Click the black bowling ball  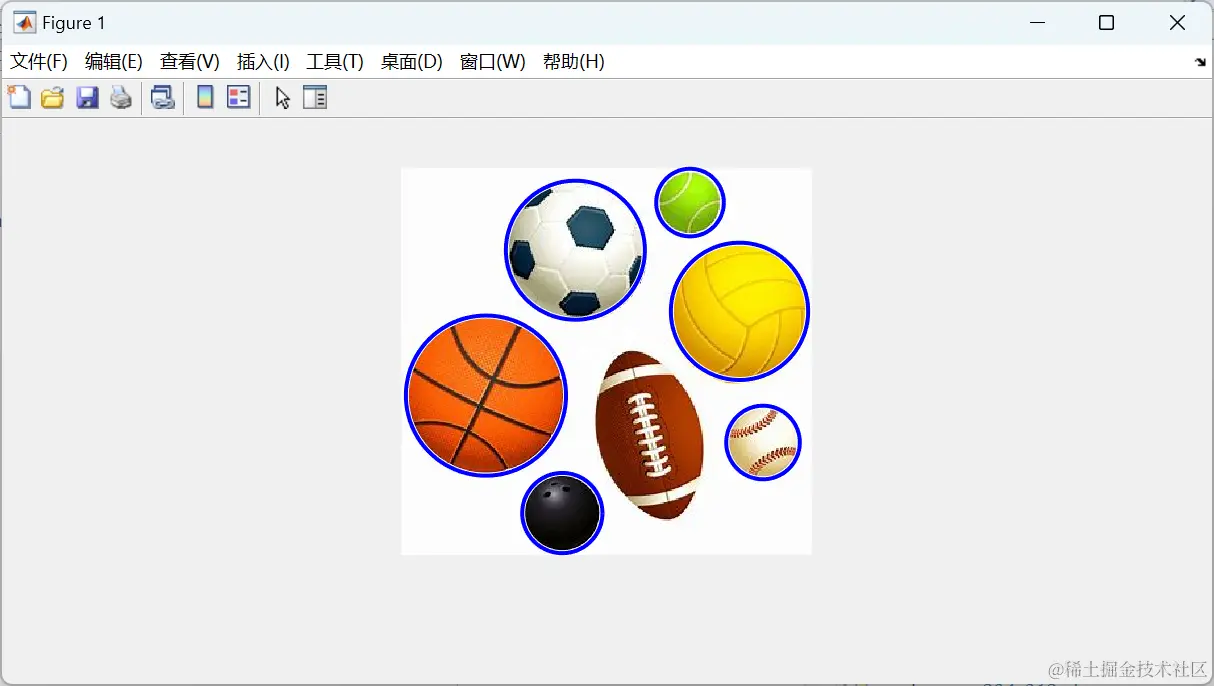click(562, 513)
